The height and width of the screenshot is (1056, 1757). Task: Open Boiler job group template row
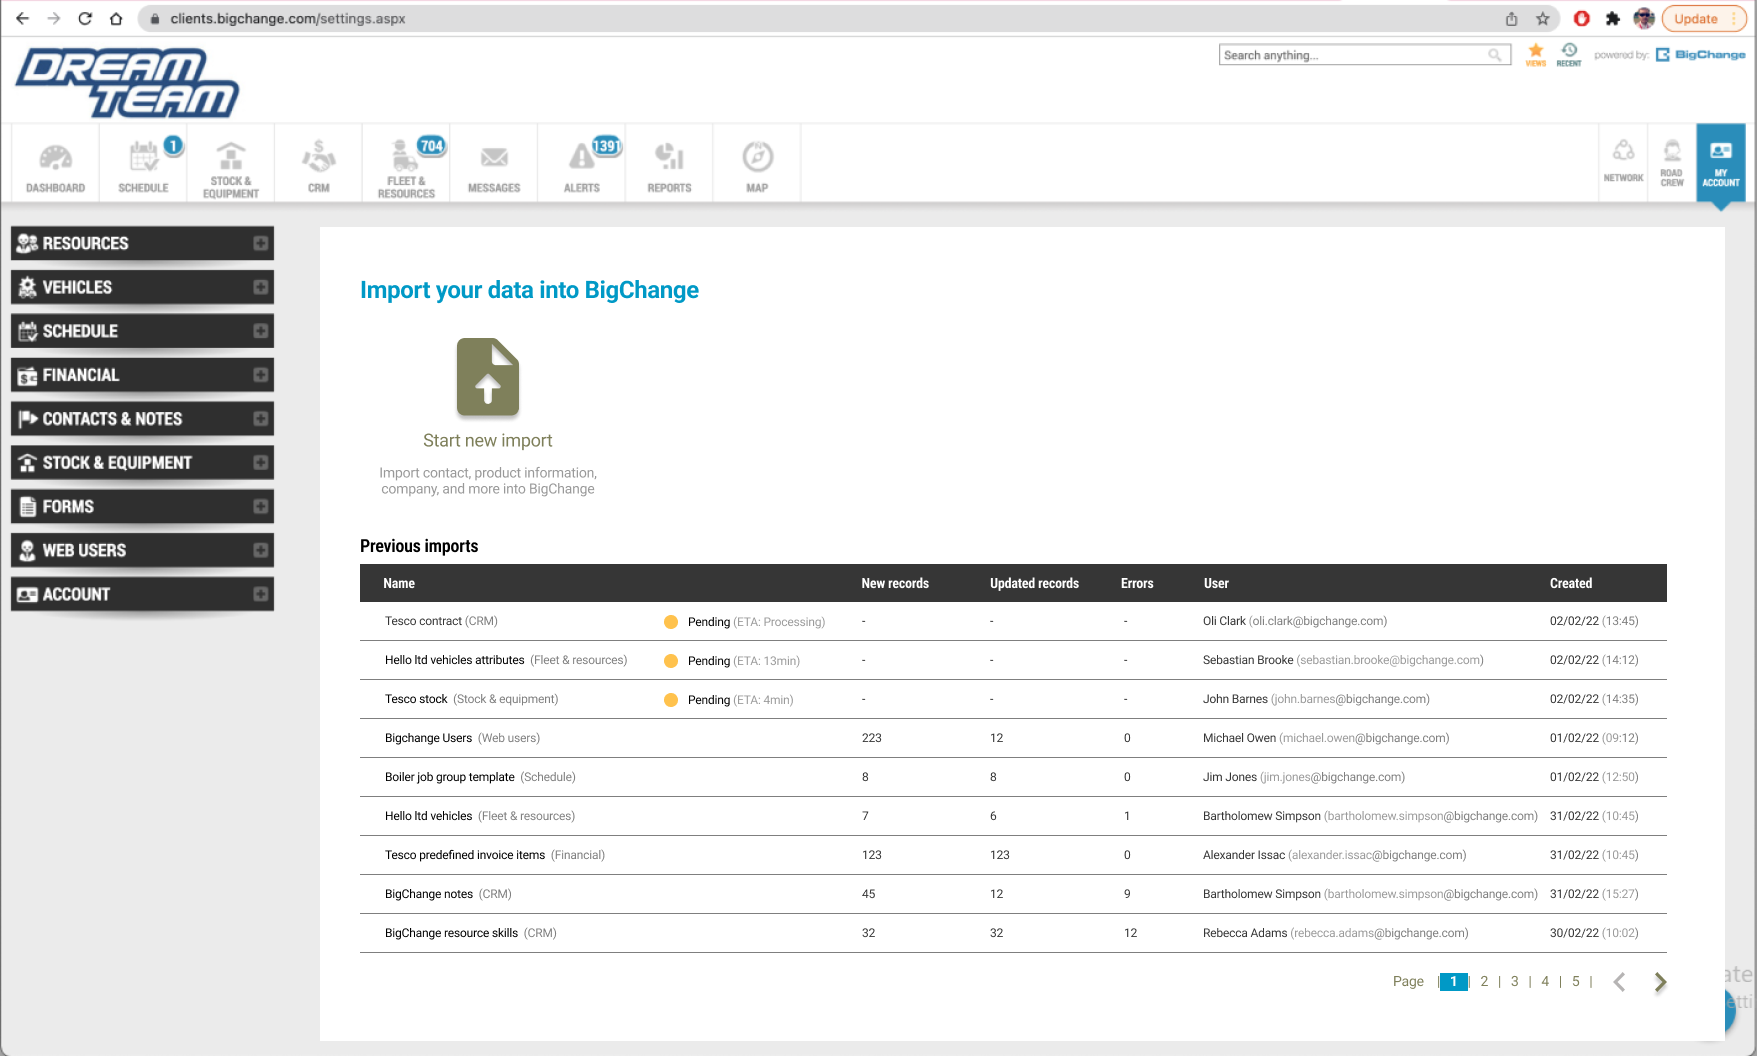(x=1013, y=777)
